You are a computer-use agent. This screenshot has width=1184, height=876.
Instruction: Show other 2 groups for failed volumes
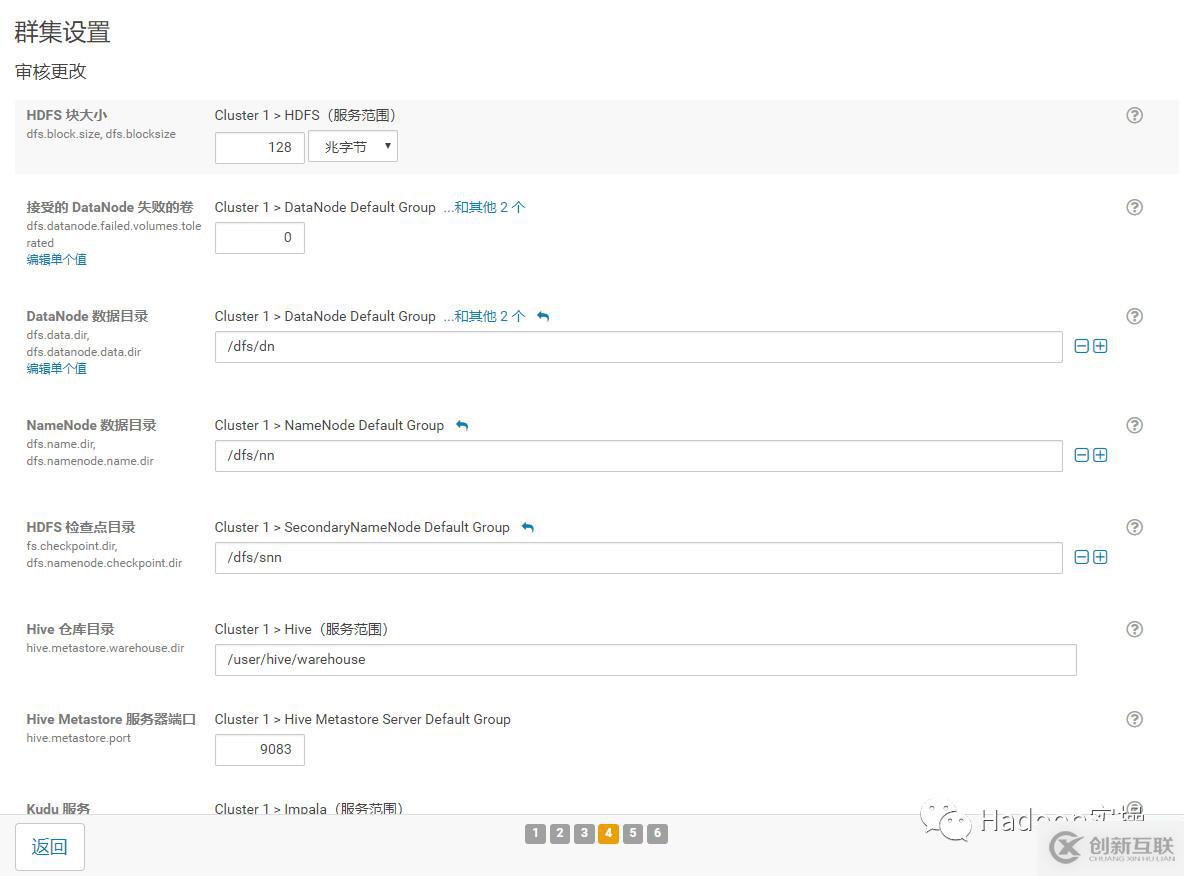[484, 207]
